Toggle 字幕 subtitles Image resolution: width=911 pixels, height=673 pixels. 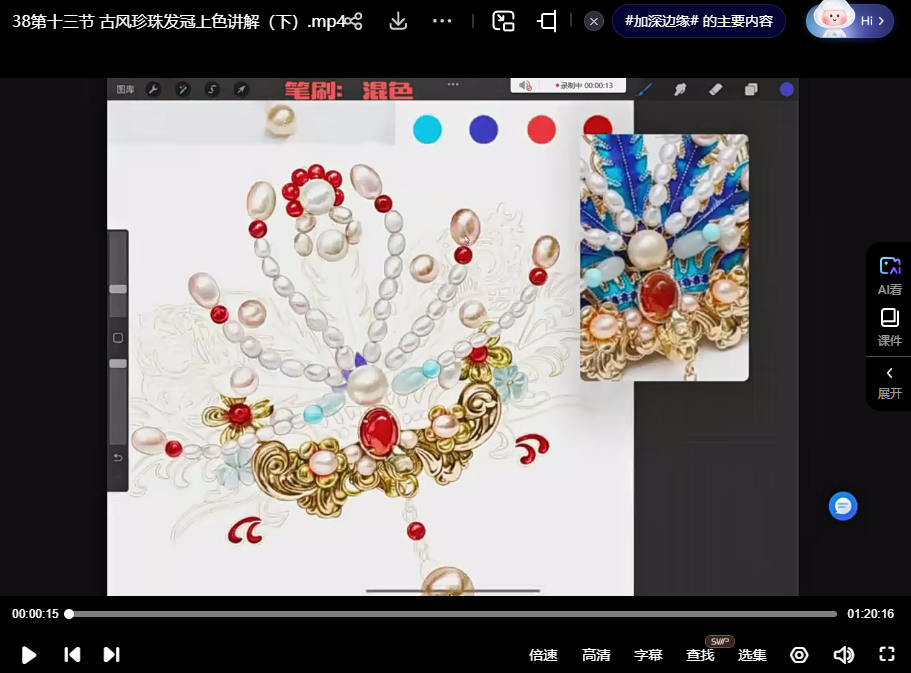point(648,655)
